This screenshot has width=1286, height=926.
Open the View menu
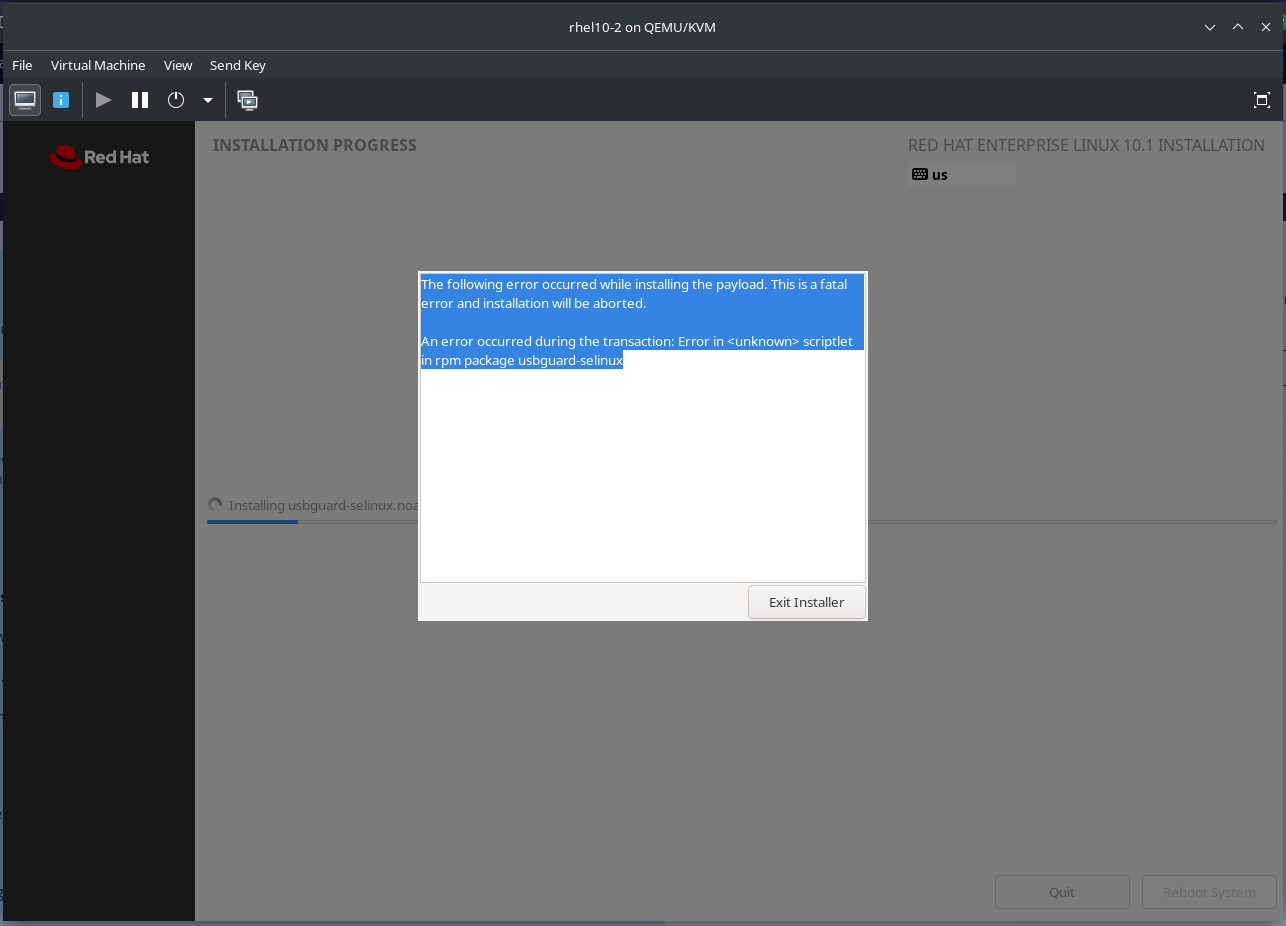[178, 65]
